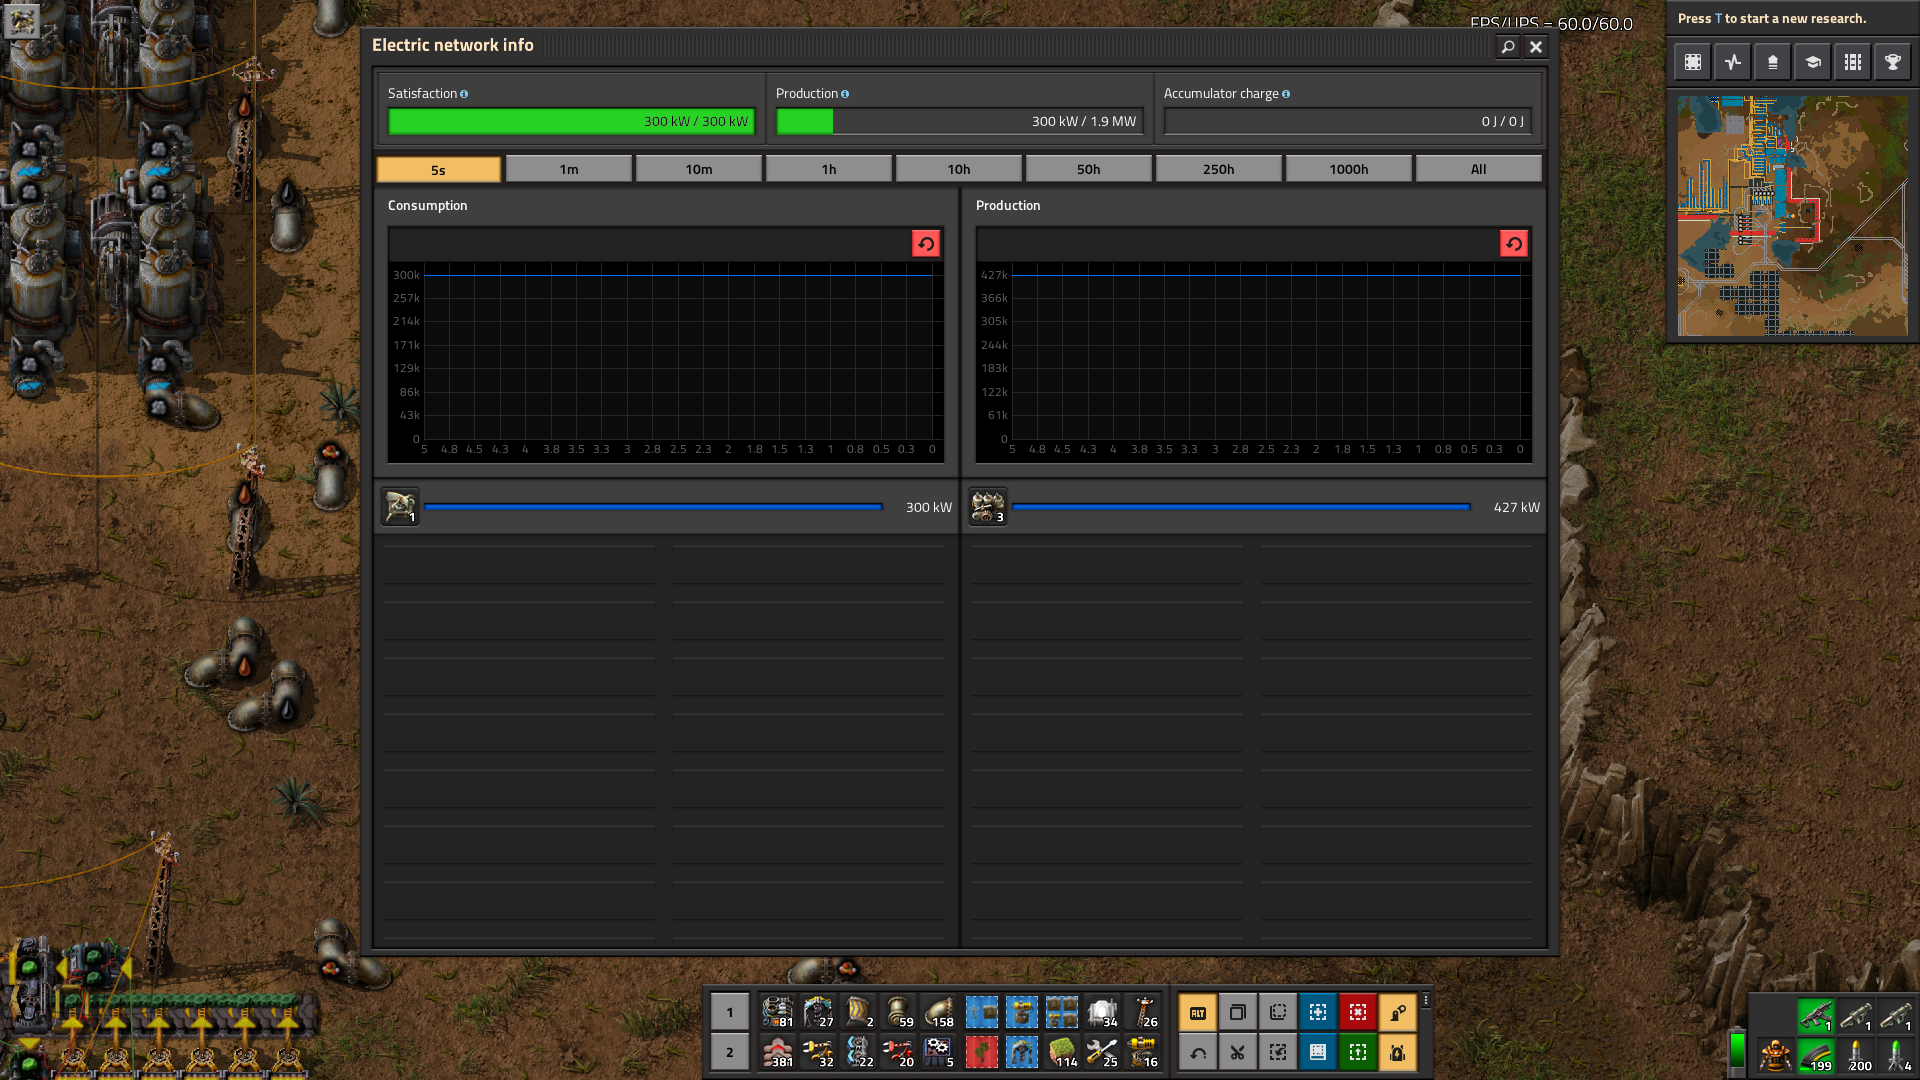Click the Satisfaction info icon
The width and height of the screenshot is (1920, 1080).
tap(464, 94)
